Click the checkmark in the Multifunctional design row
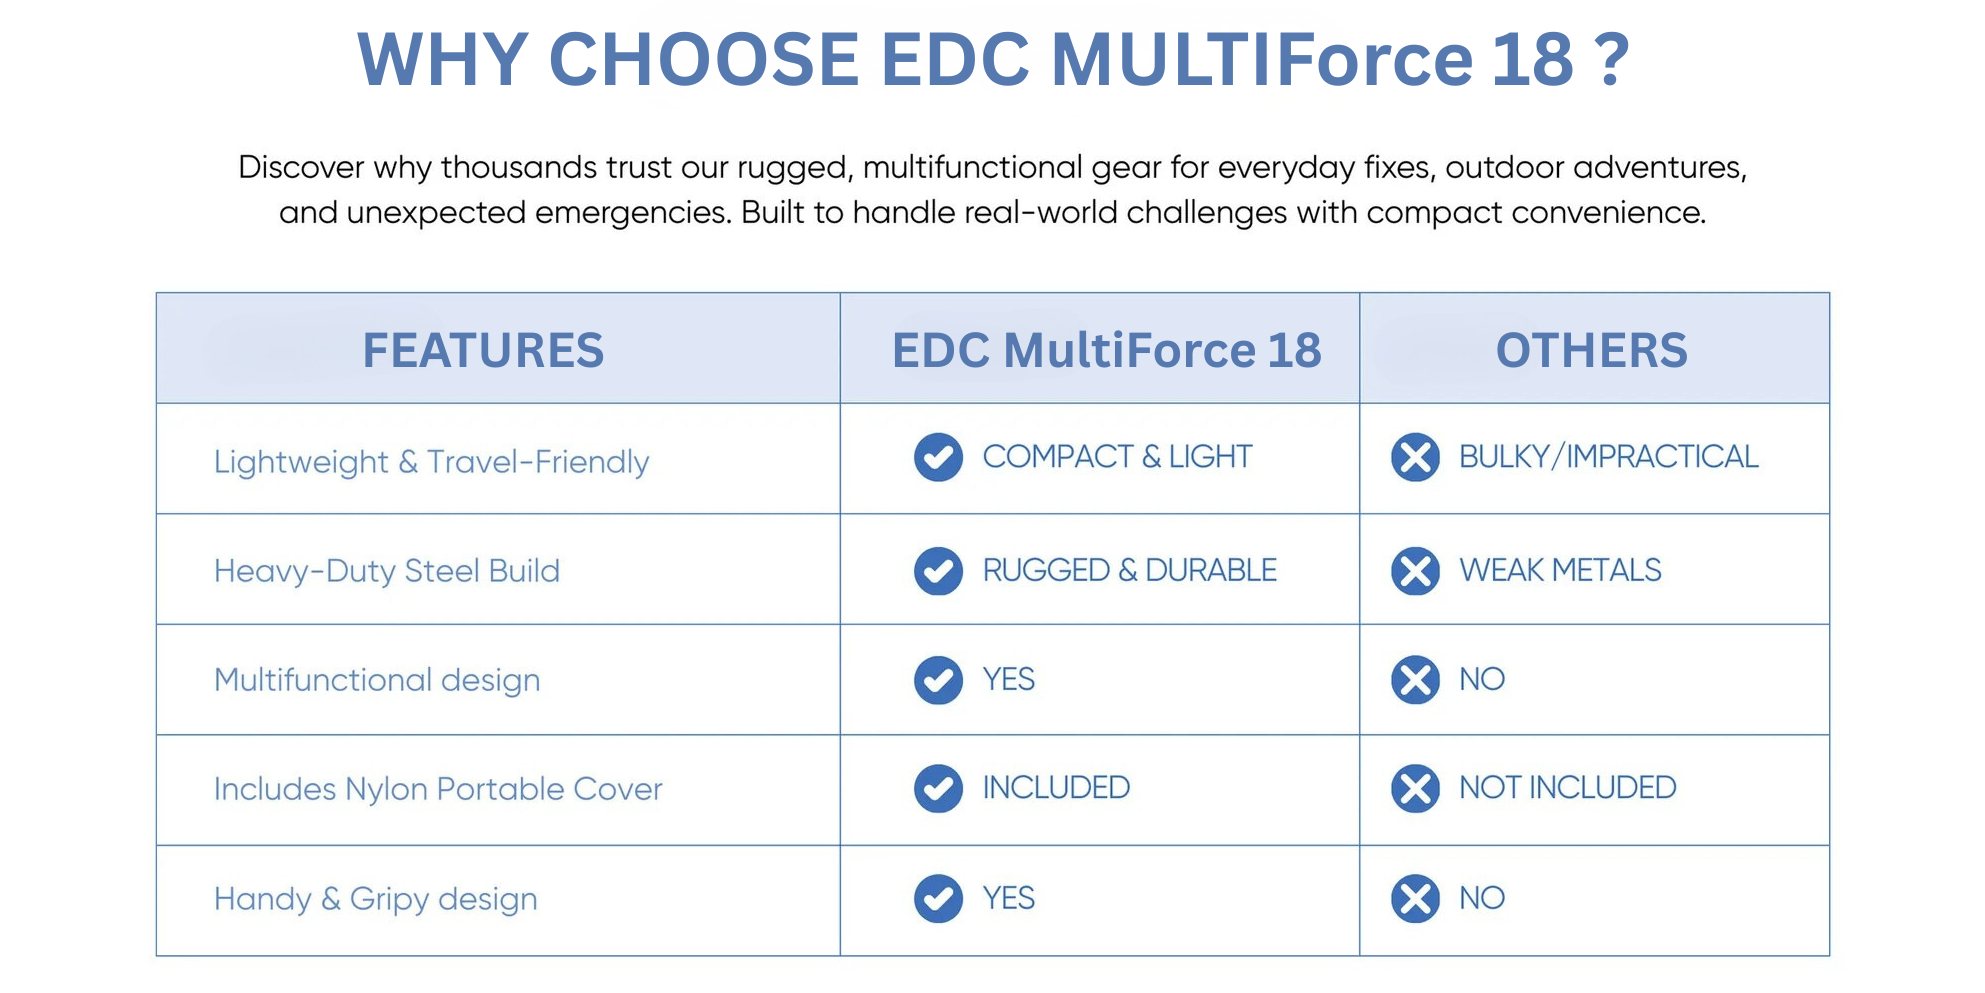The height and width of the screenshot is (993, 1985). coord(937,680)
